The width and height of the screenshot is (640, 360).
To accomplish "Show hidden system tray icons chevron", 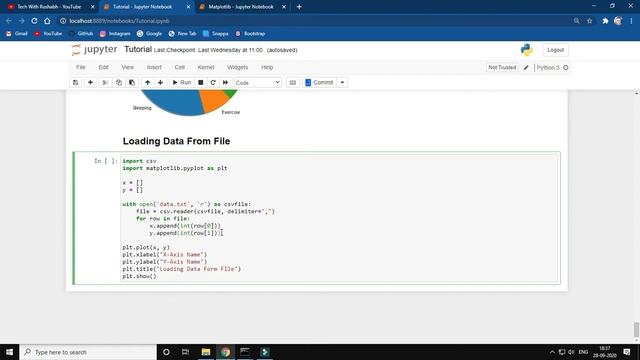I will click(552, 352).
